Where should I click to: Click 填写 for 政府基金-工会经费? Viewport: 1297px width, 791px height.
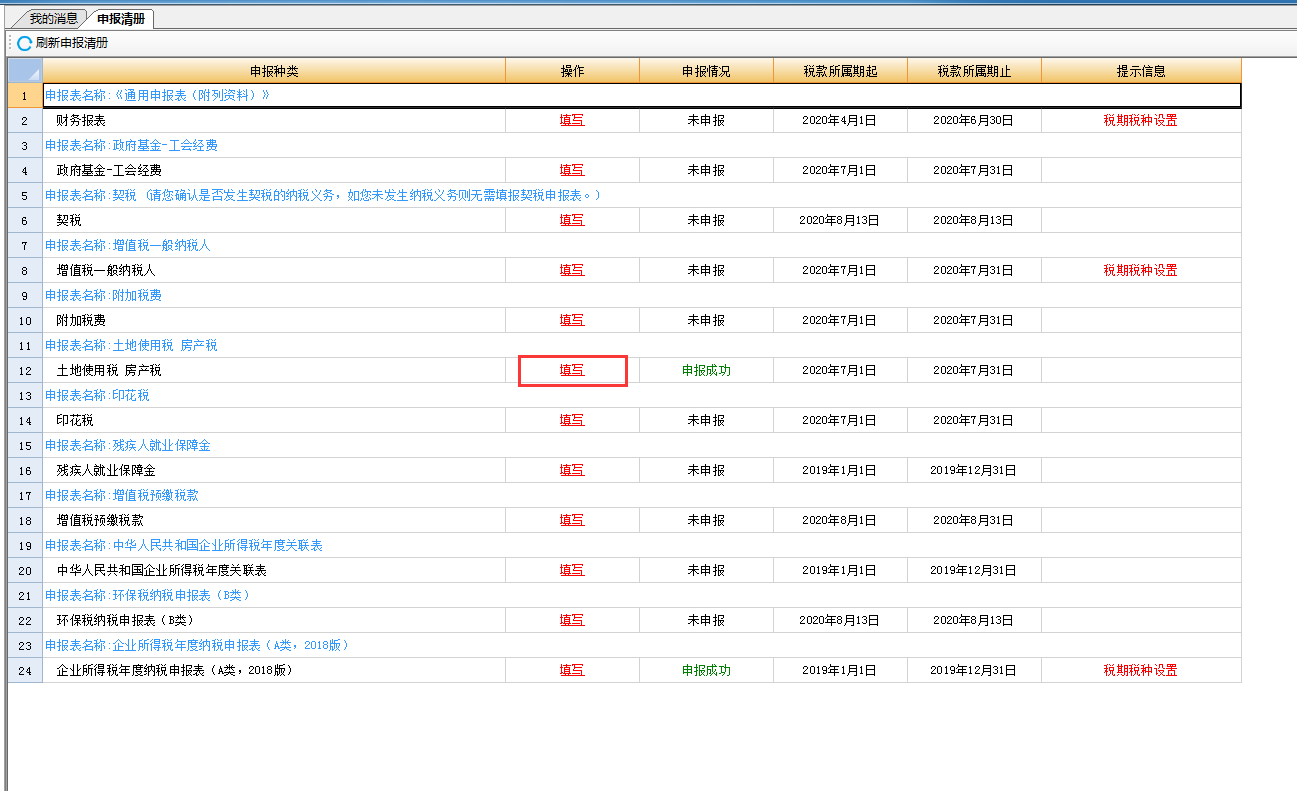coord(572,170)
